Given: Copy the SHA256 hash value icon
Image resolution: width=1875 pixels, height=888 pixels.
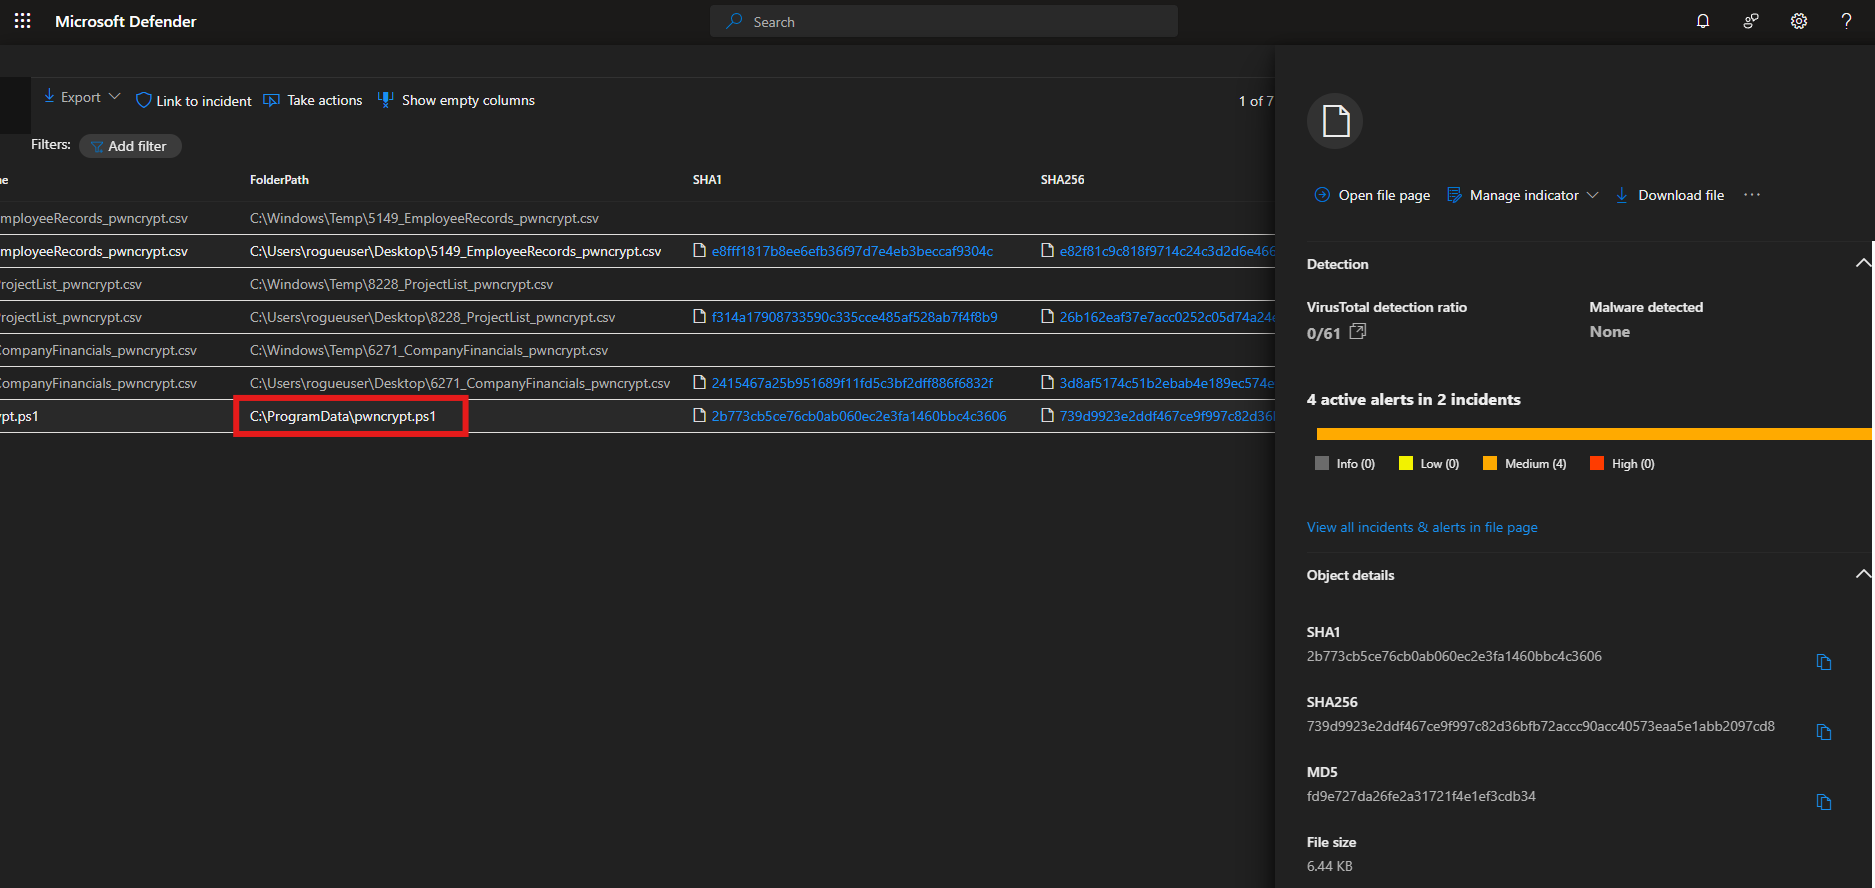Looking at the screenshot, I should coord(1824,732).
